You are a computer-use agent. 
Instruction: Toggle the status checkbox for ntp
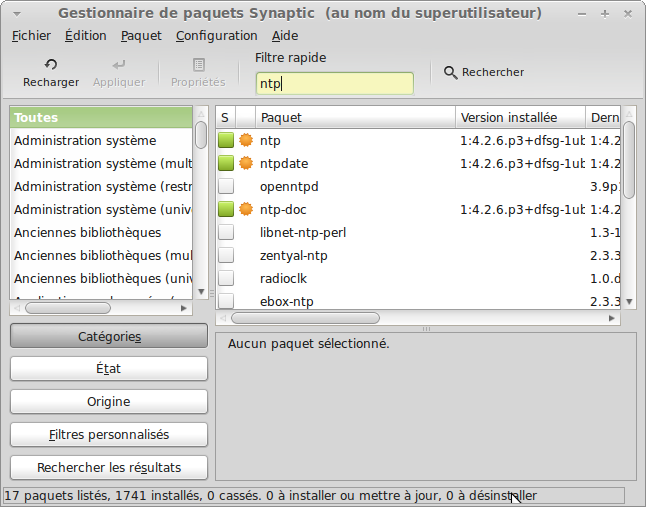[226, 140]
